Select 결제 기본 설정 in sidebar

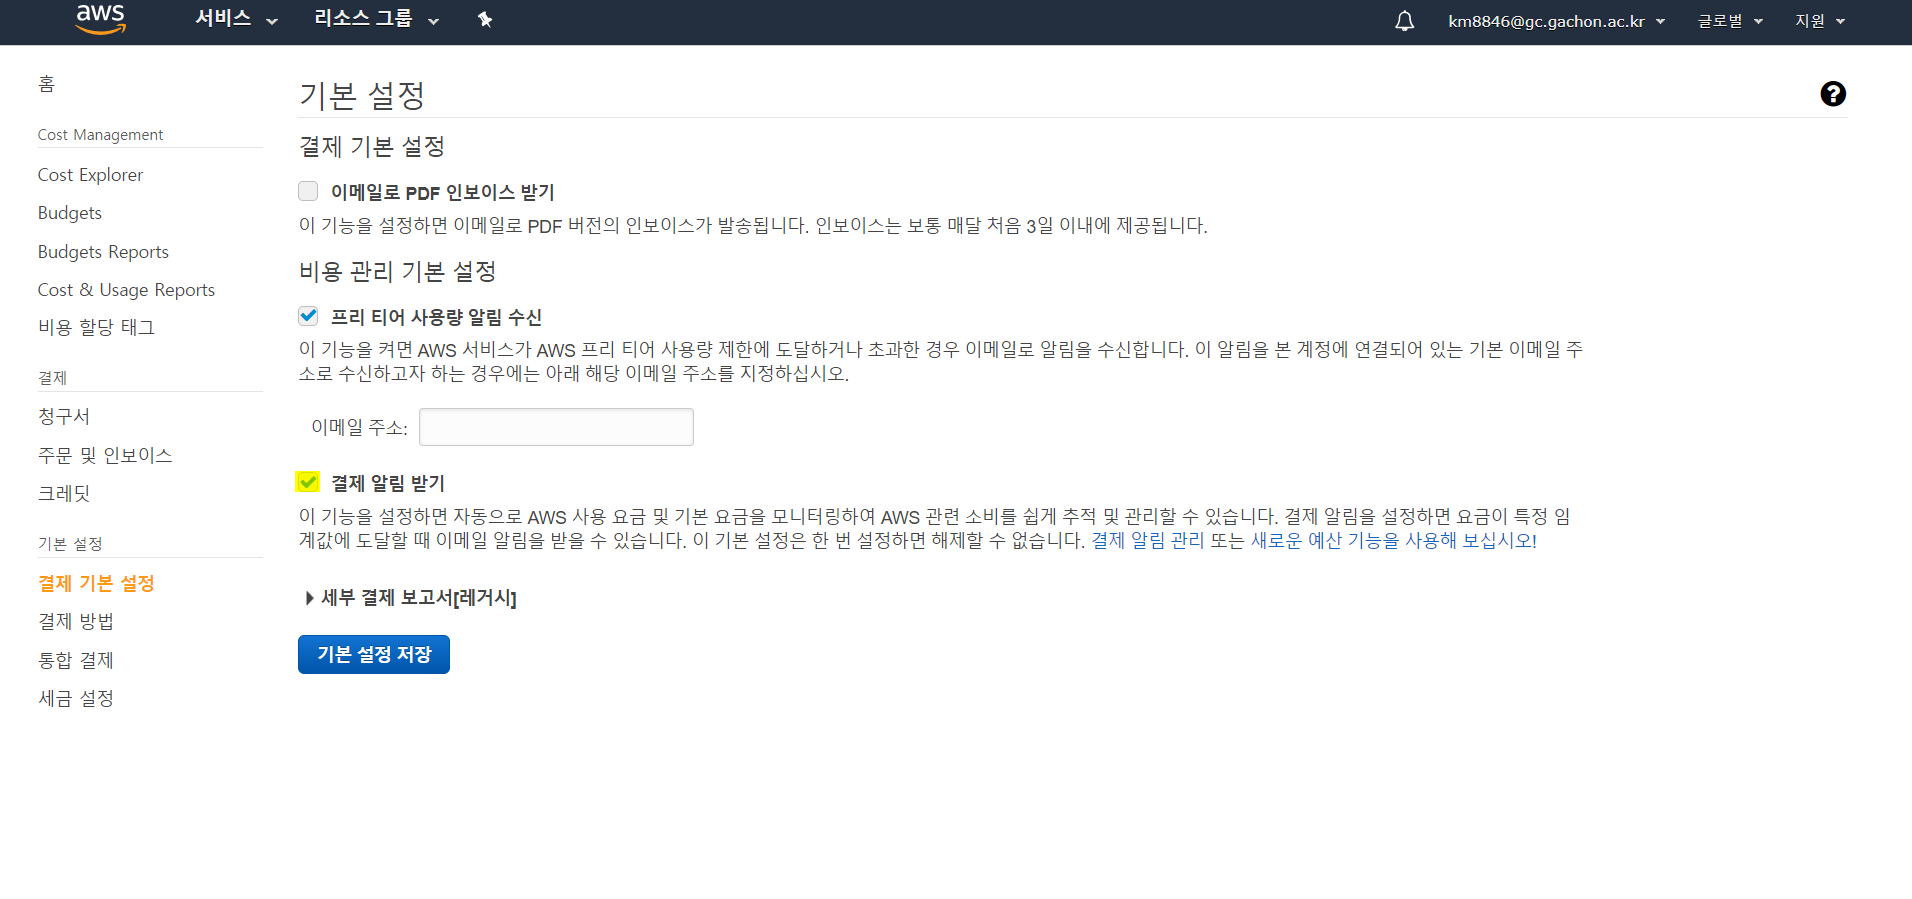96,583
